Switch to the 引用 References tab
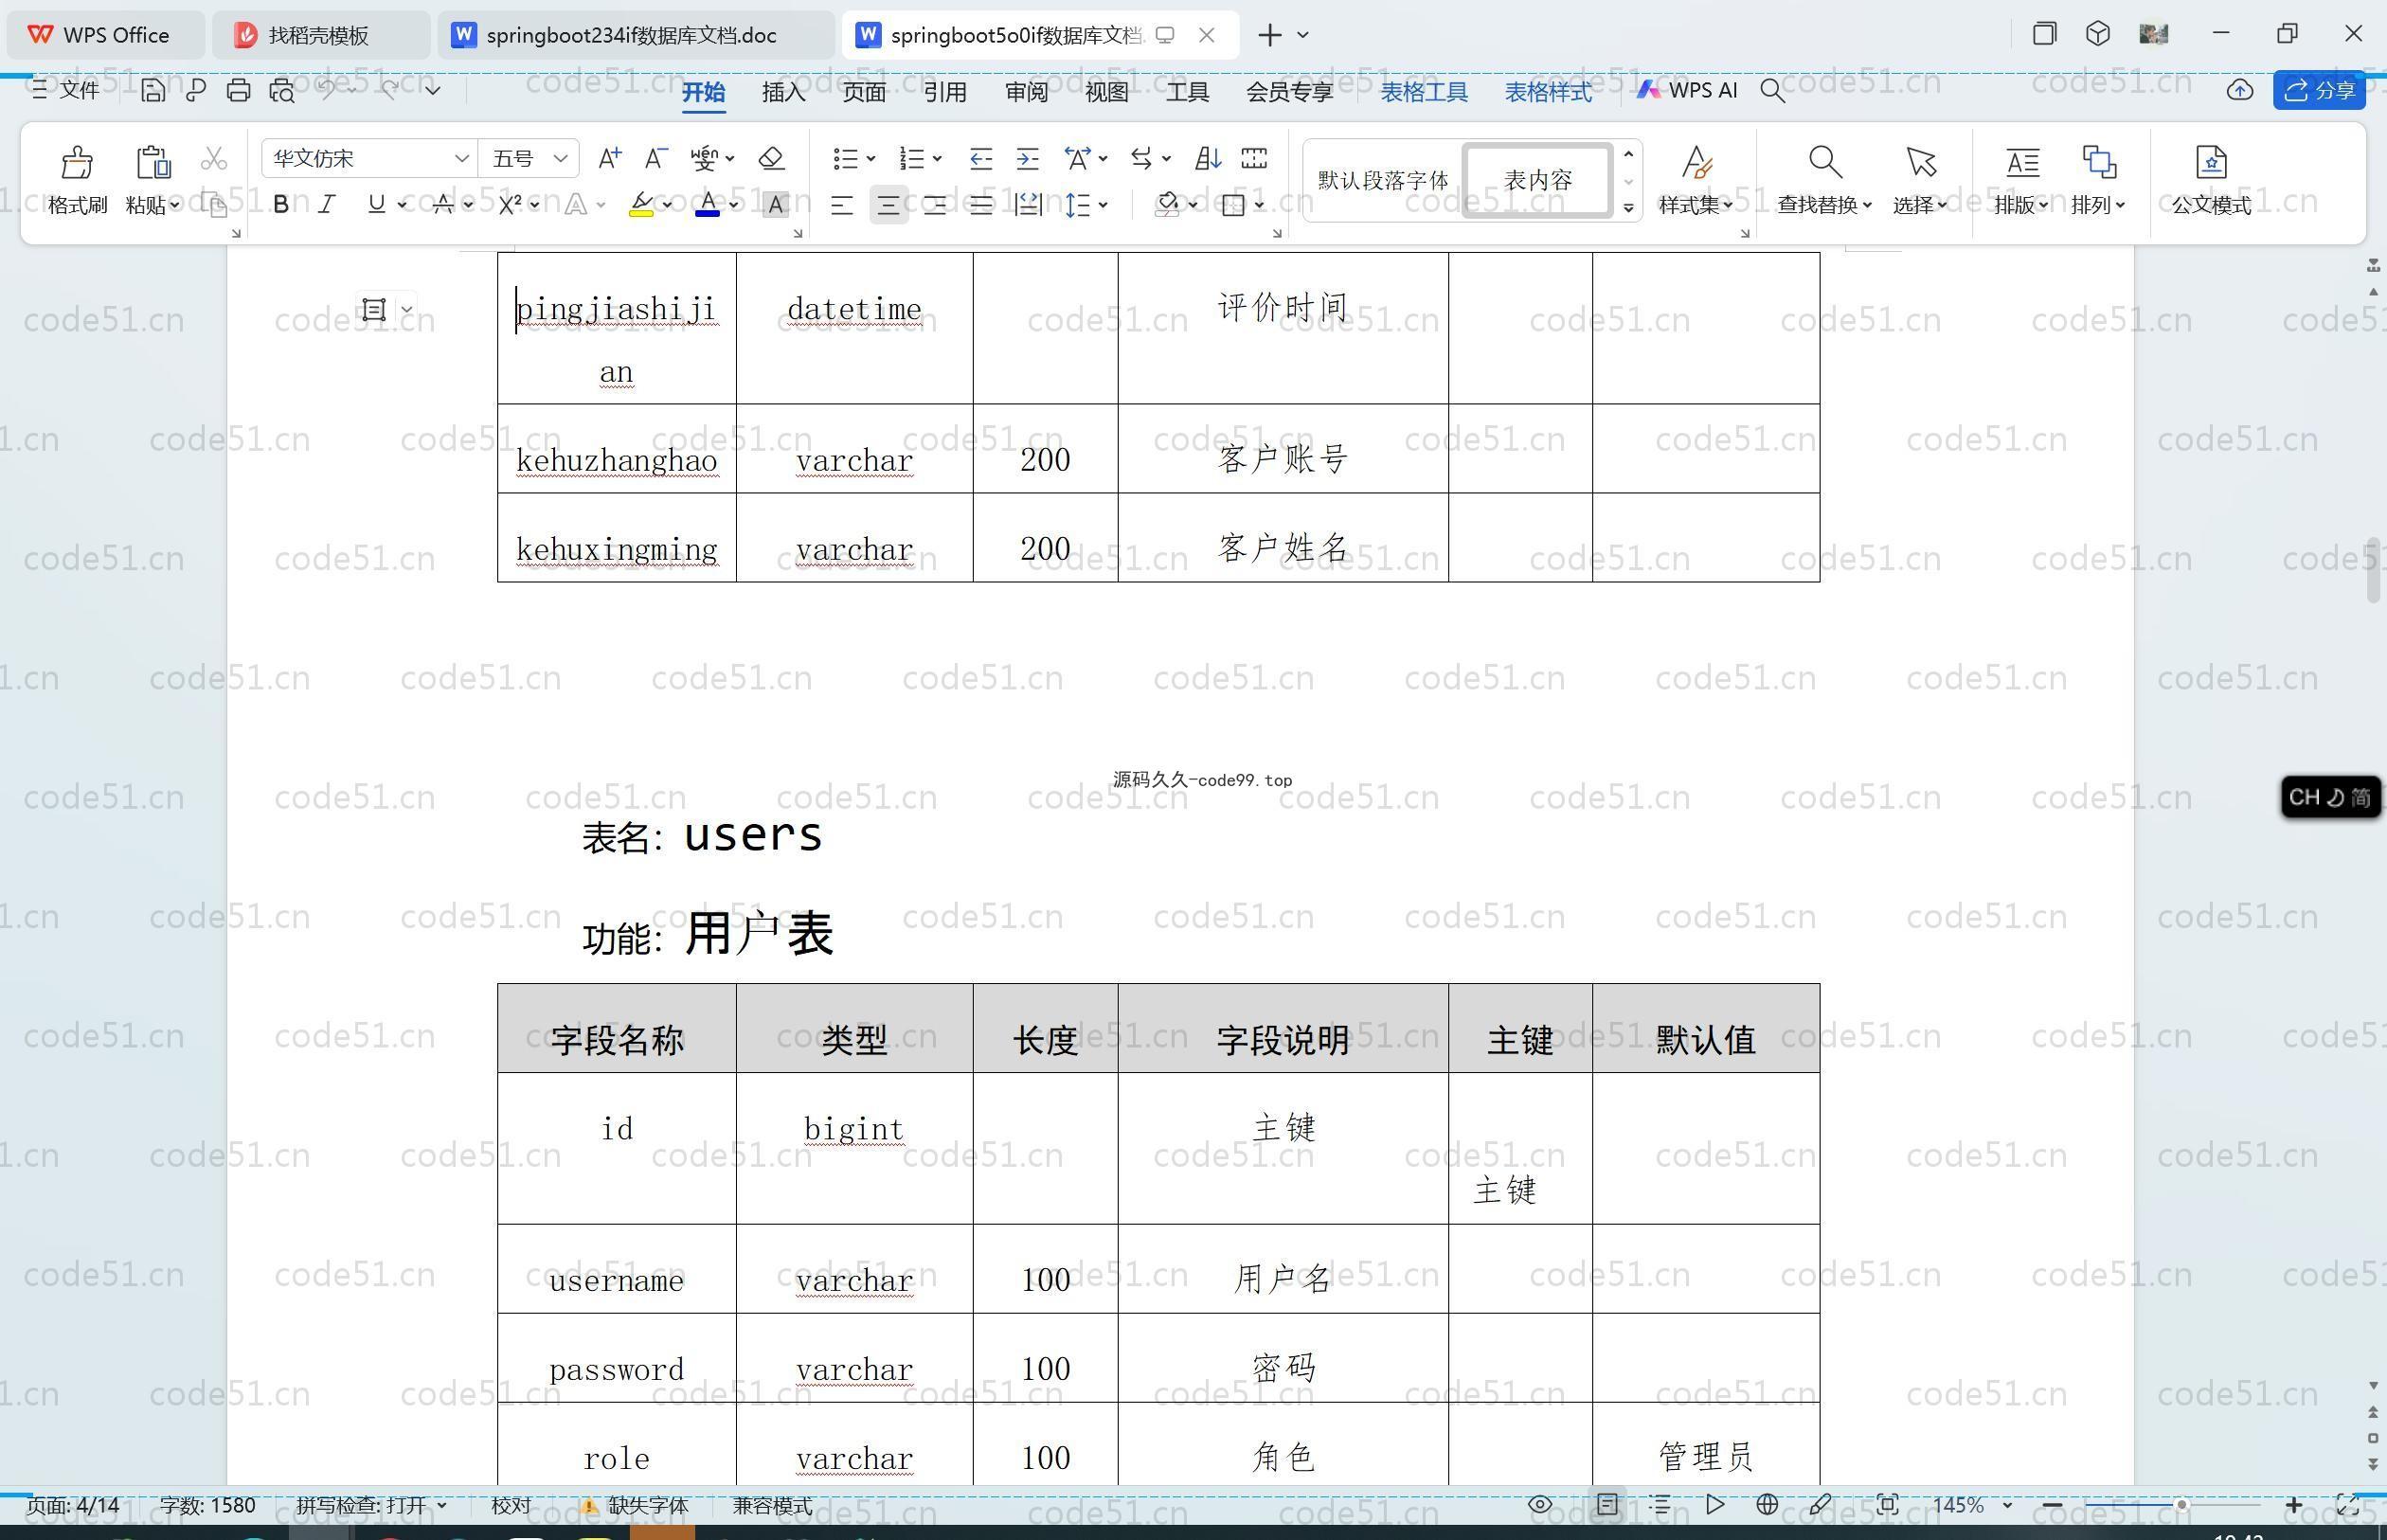 click(x=944, y=92)
